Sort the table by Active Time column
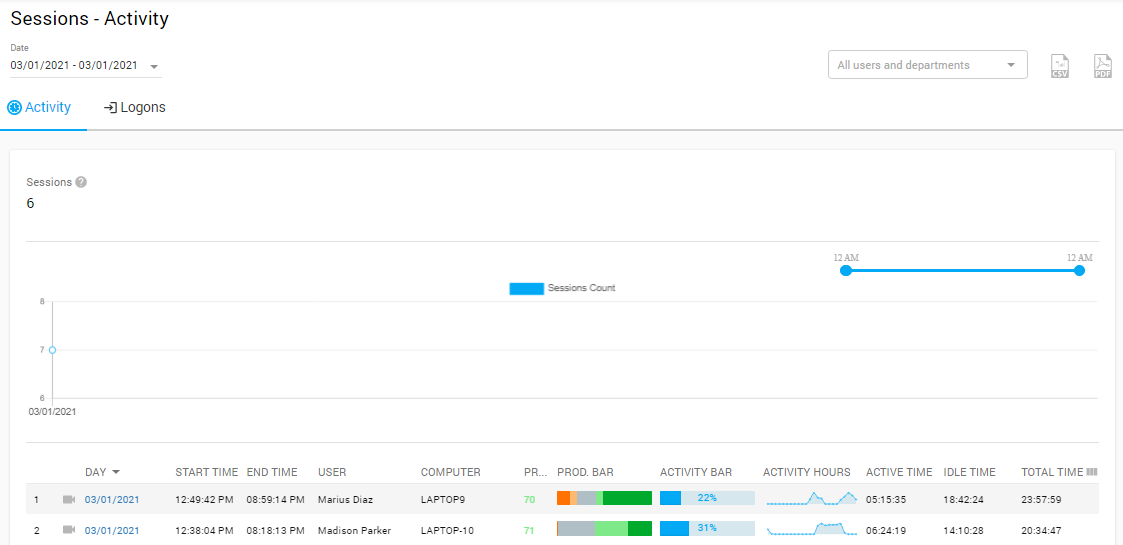 (x=898, y=472)
